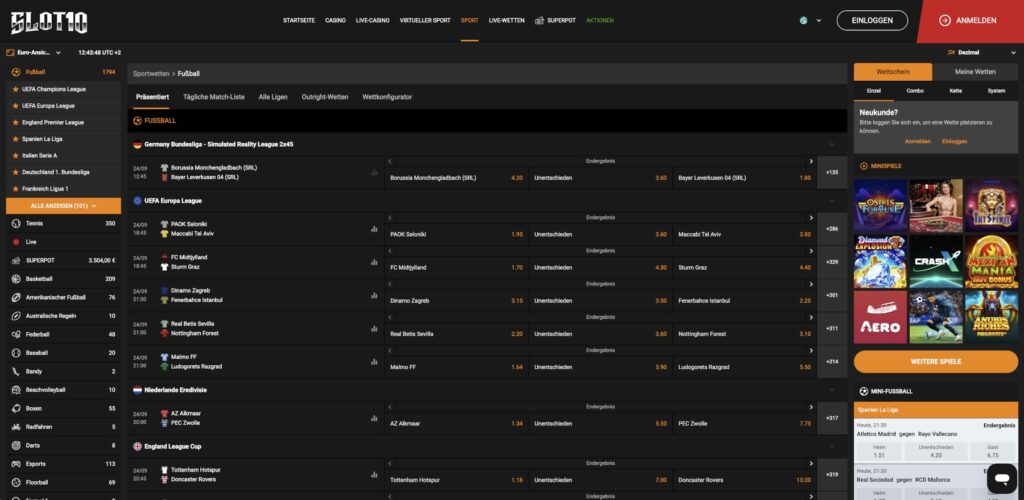Click the EINLOGGEN button
Viewport: 1024px width, 500px height.
[872, 20]
